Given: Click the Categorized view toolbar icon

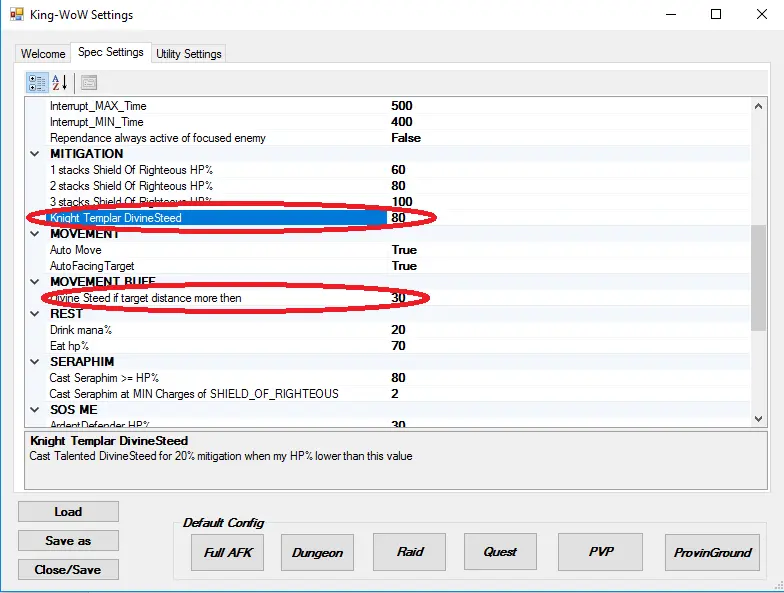Looking at the screenshot, I should point(36,83).
